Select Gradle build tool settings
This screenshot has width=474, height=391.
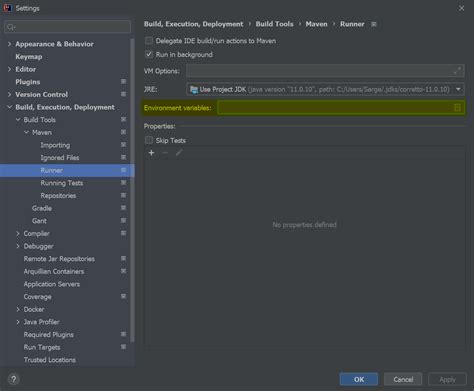pos(42,208)
